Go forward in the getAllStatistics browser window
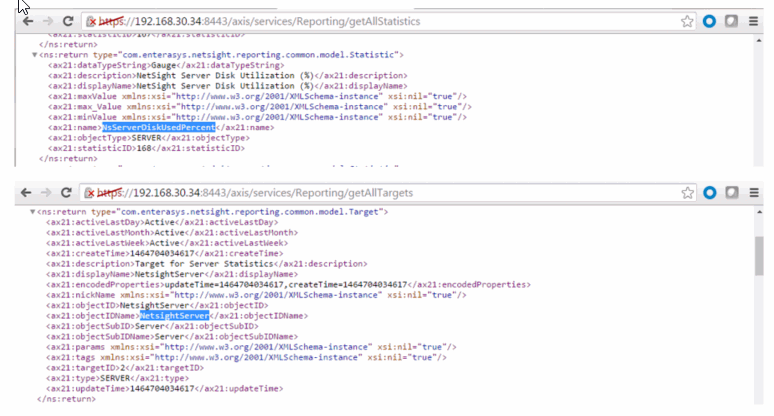Screen dimensions: 774x416 47,21
